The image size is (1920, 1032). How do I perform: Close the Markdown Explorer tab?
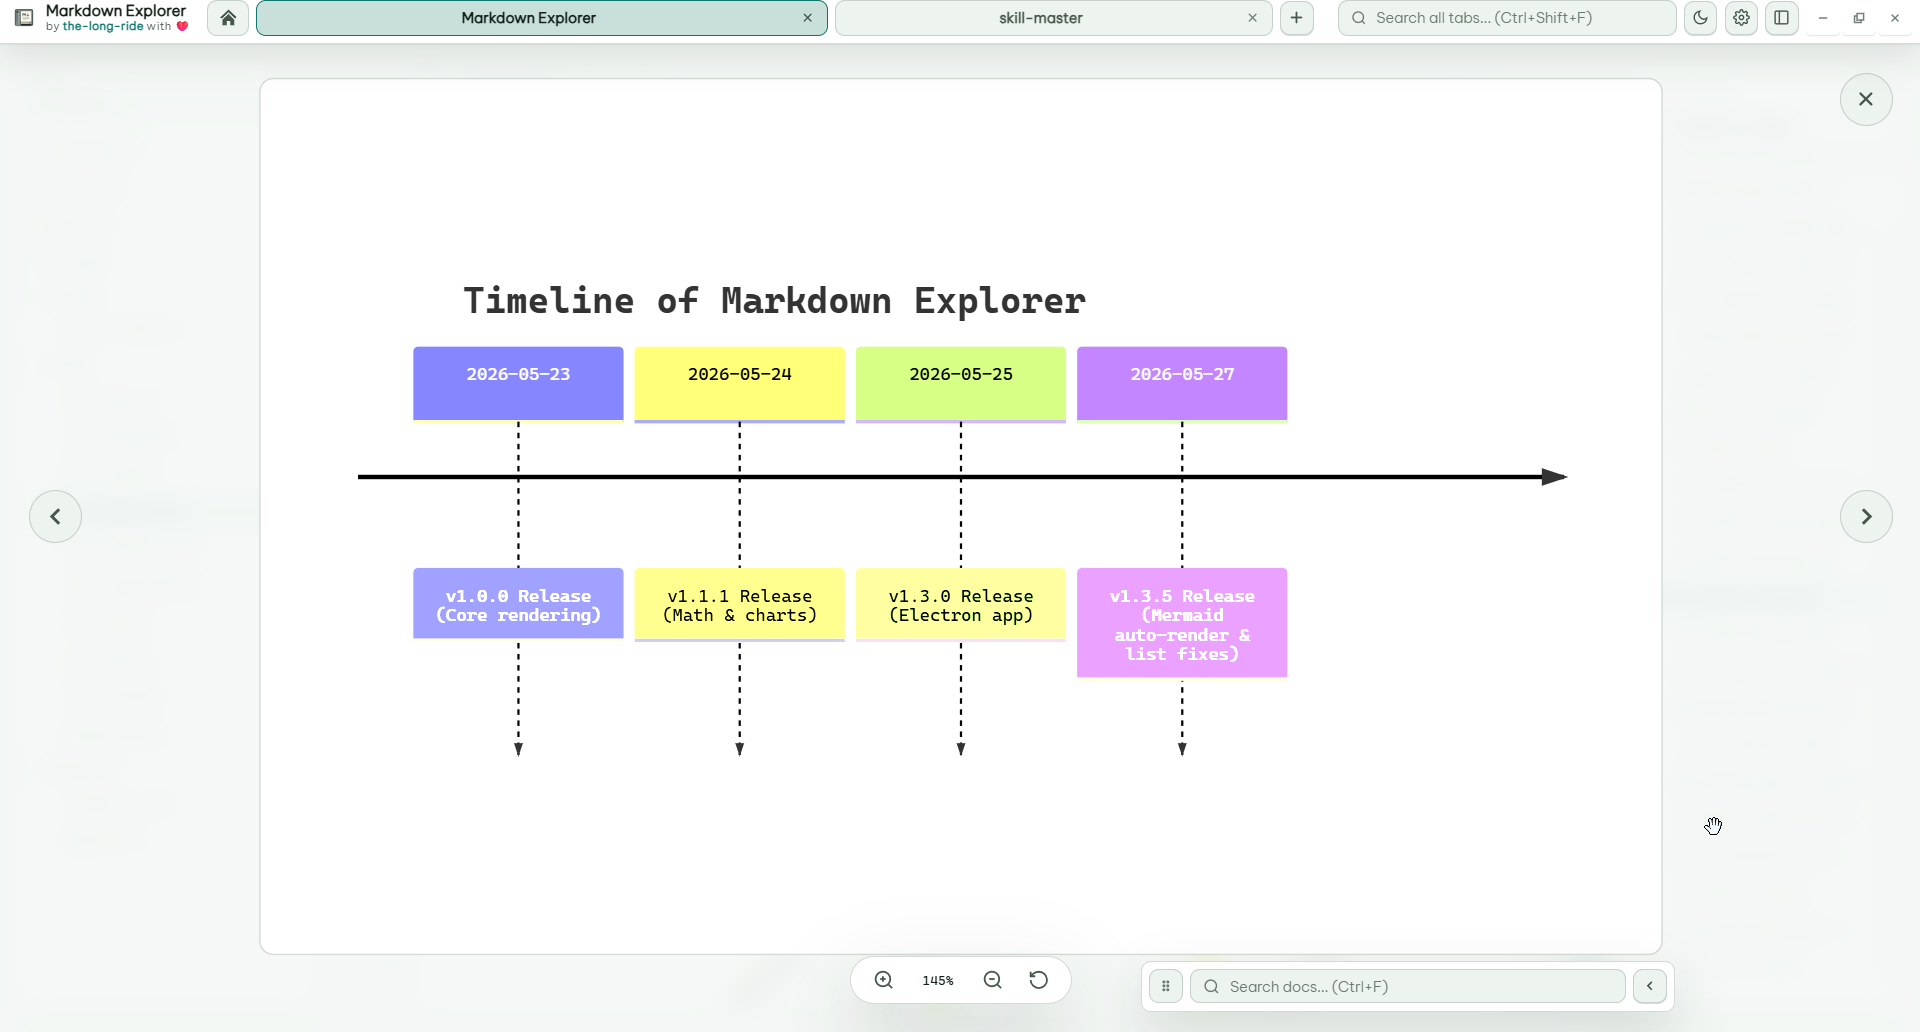point(807,18)
